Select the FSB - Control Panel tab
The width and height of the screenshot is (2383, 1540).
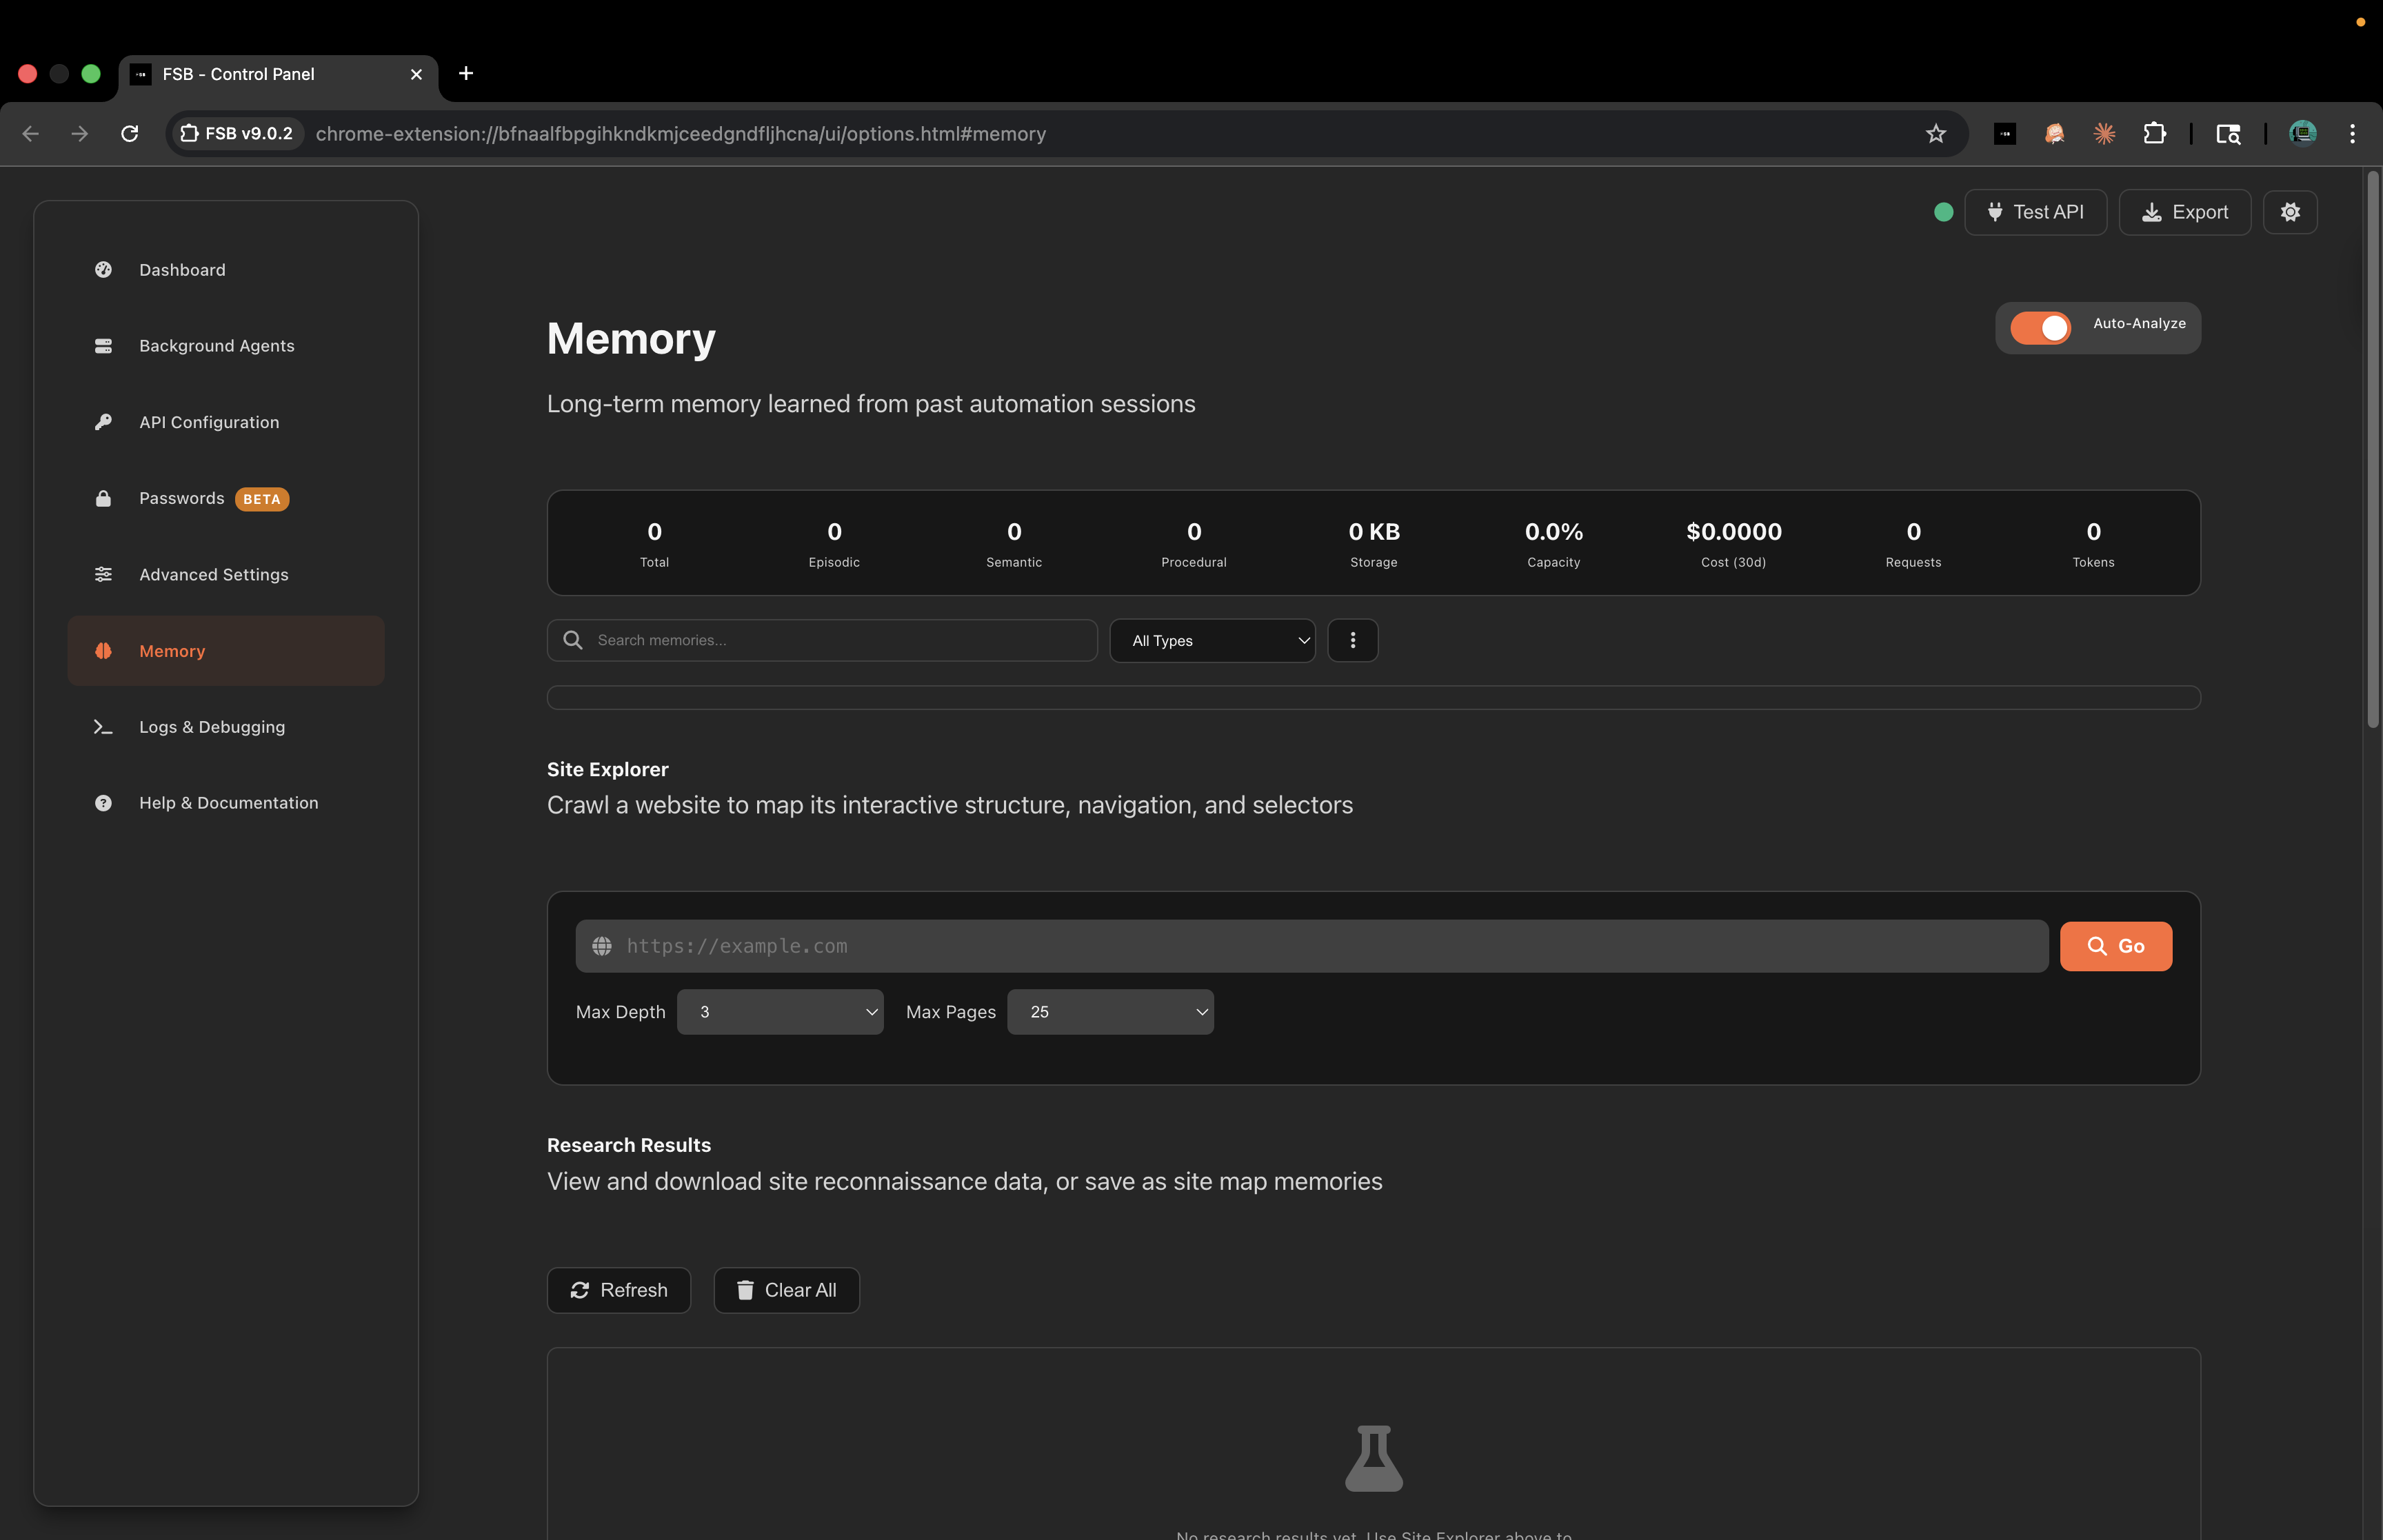[x=279, y=74]
